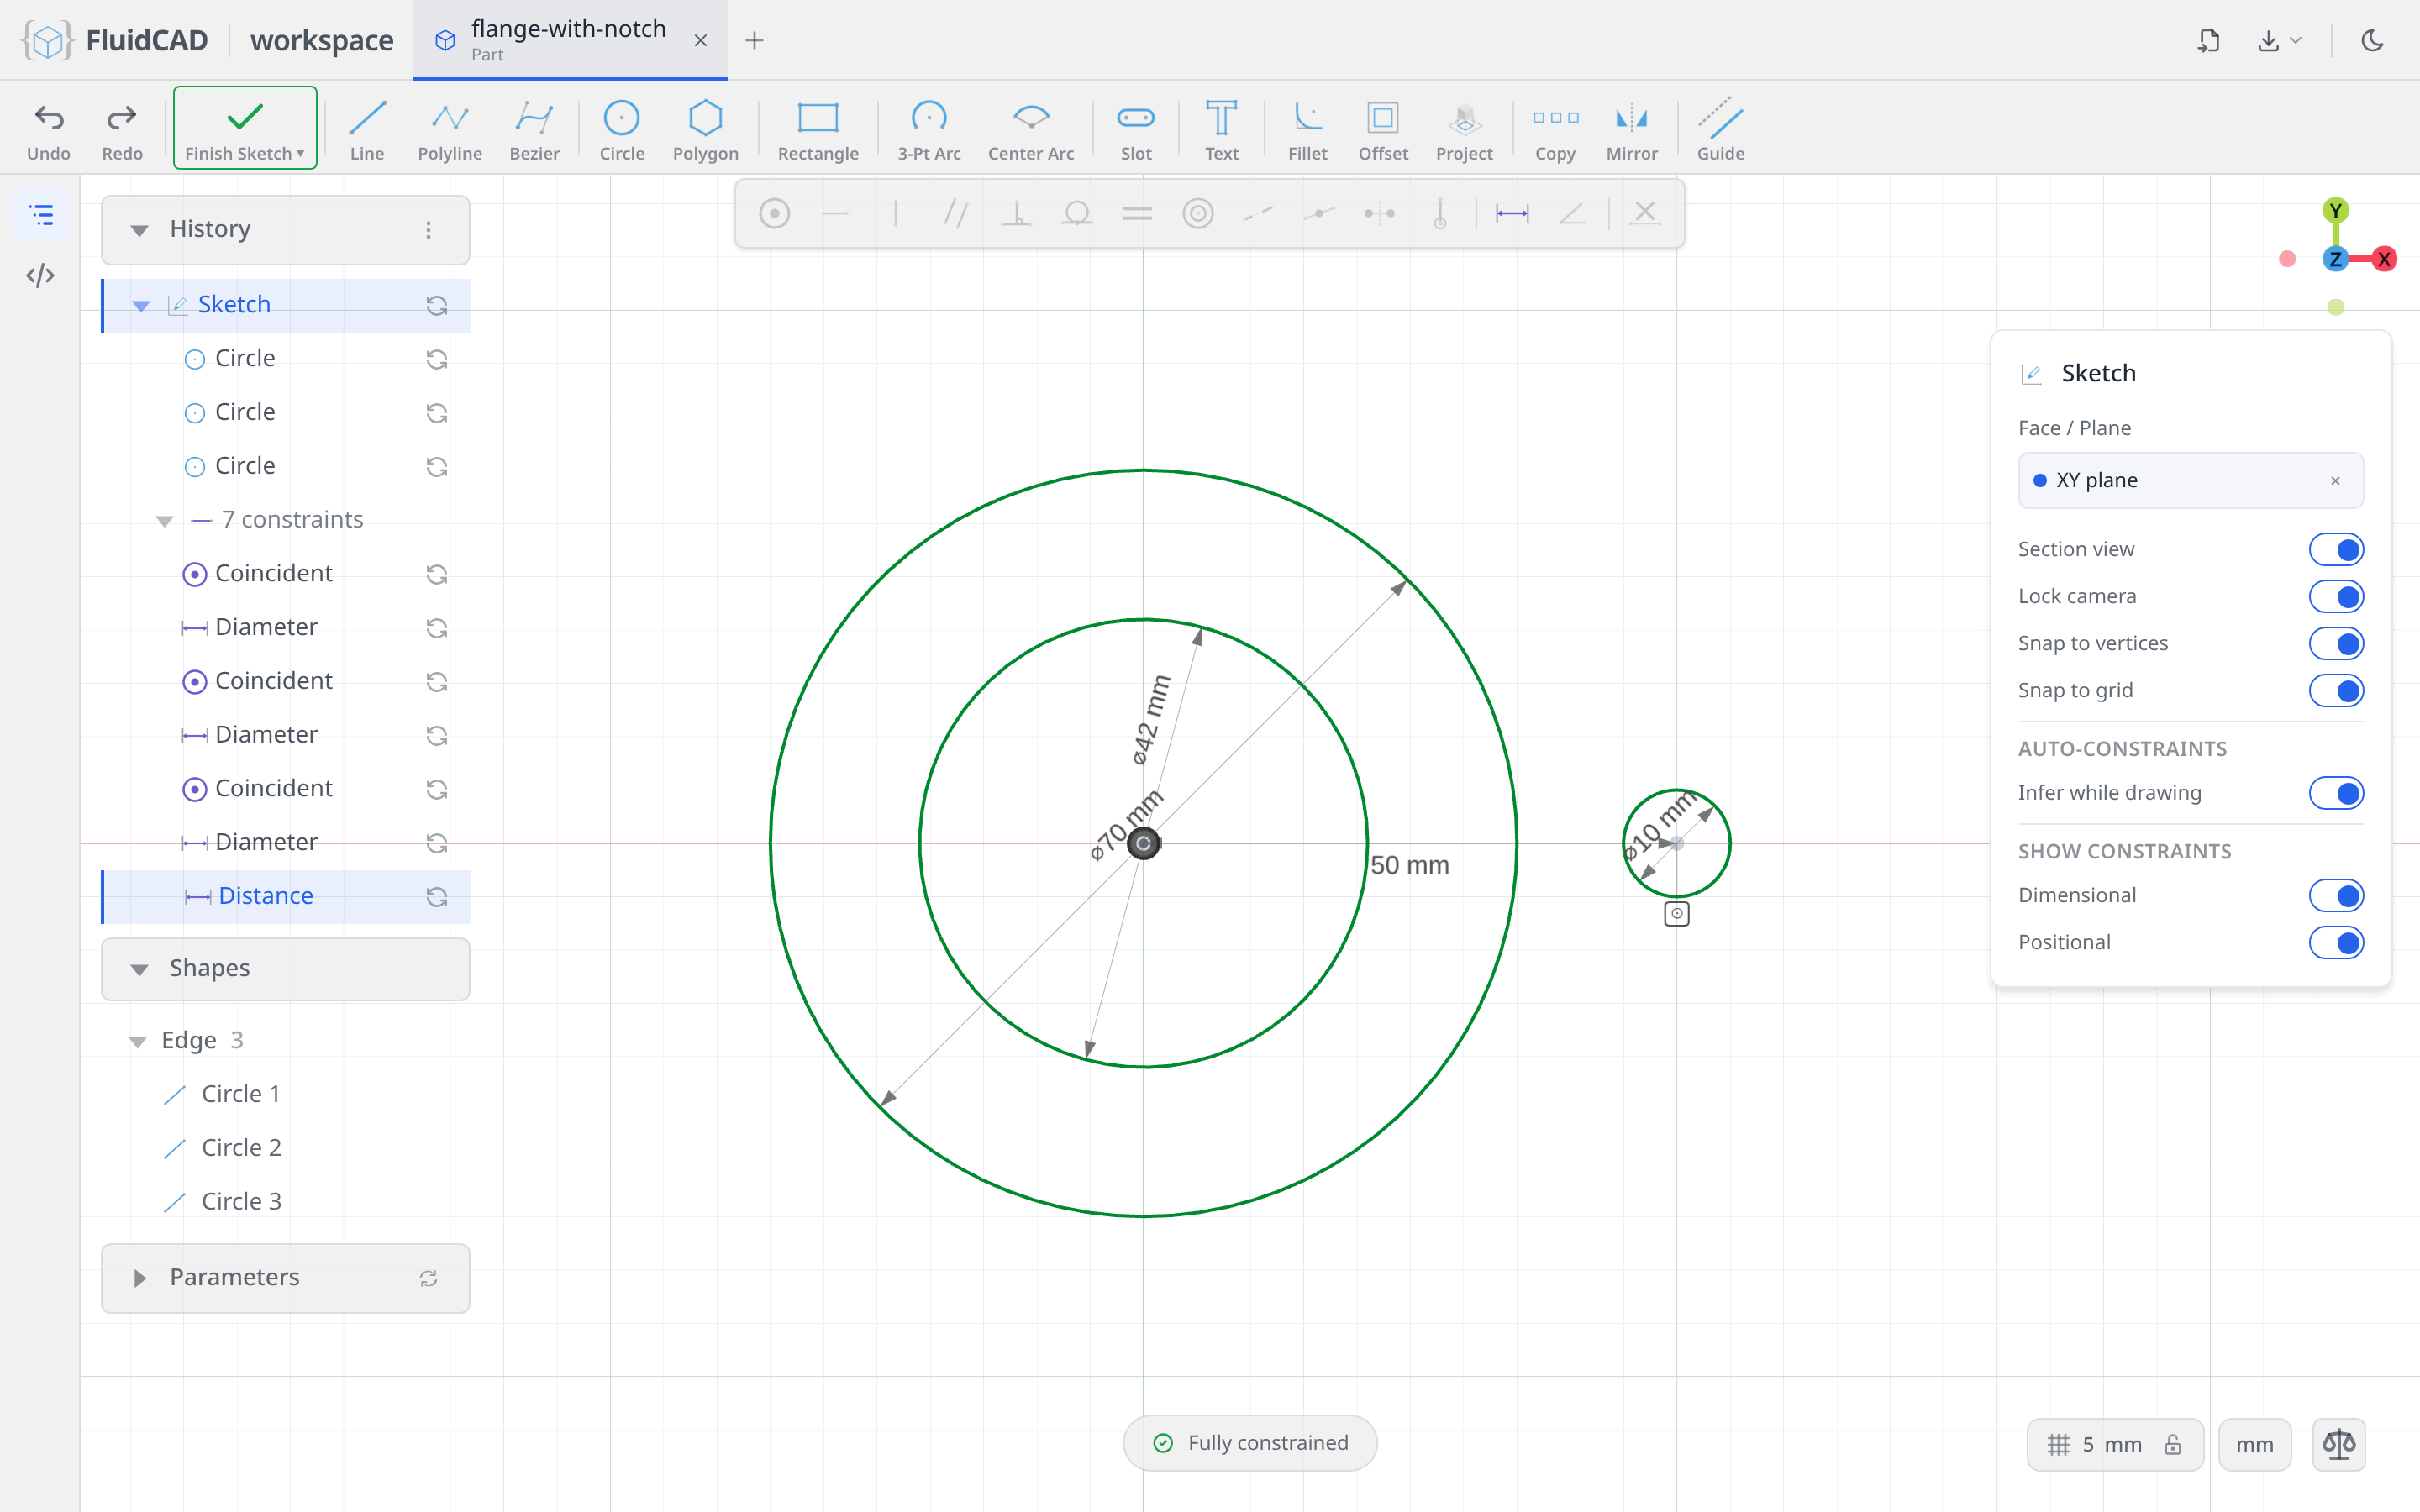The height and width of the screenshot is (1512, 2420).
Task: Select the Offset tool
Action: [x=1383, y=130]
